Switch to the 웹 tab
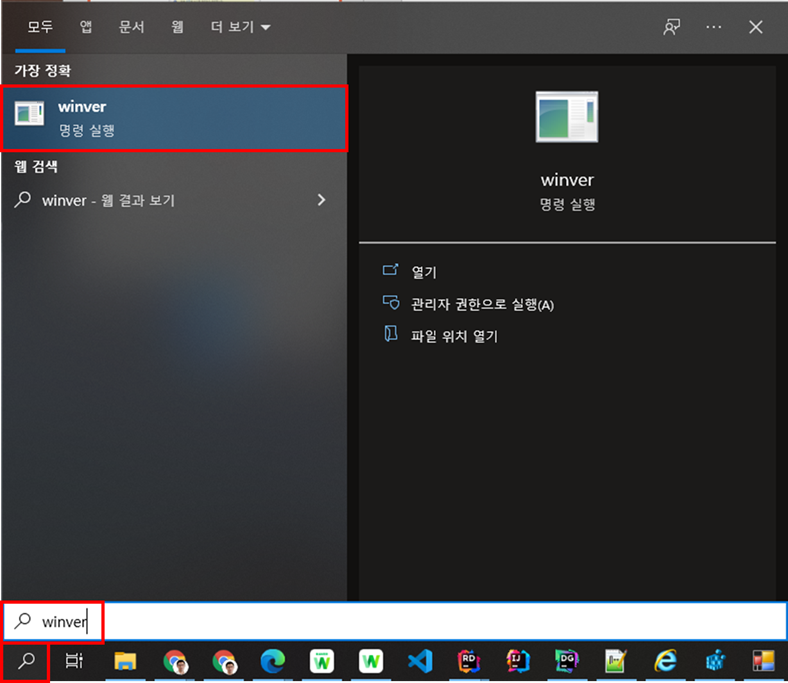Image resolution: width=788 pixels, height=683 pixels. [x=177, y=27]
